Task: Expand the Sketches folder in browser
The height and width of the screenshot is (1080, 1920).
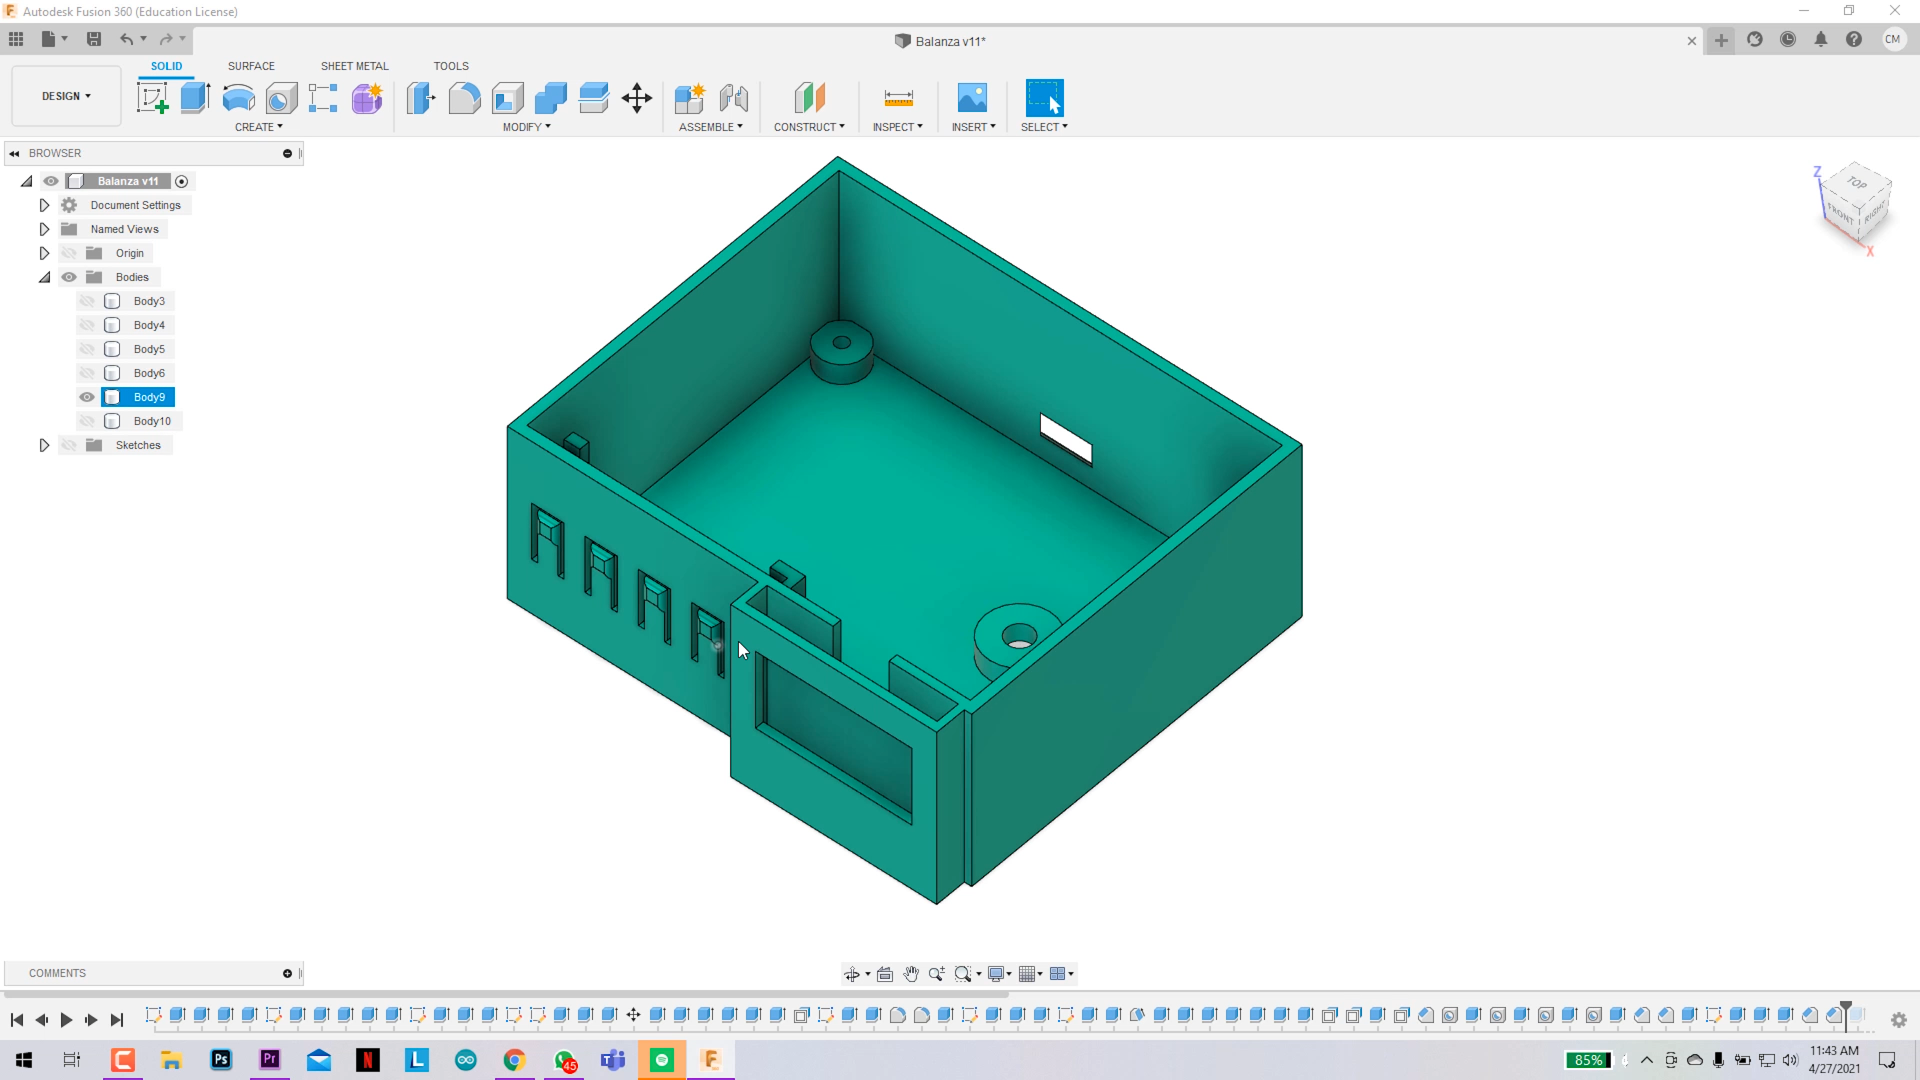Action: [44, 445]
